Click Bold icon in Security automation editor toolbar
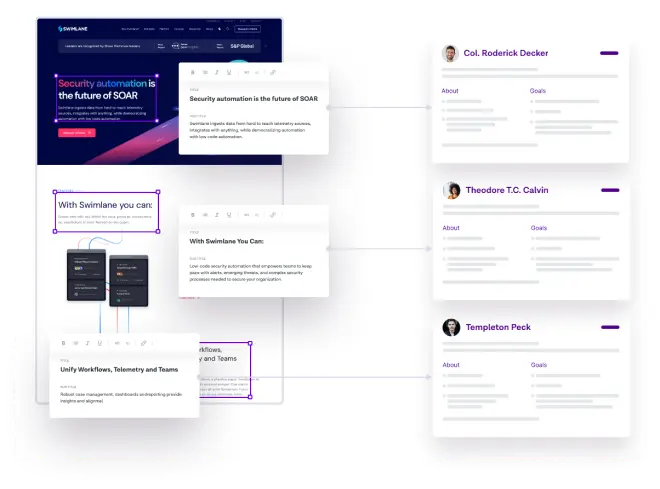This screenshot has height=489, width=660. click(191, 73)
